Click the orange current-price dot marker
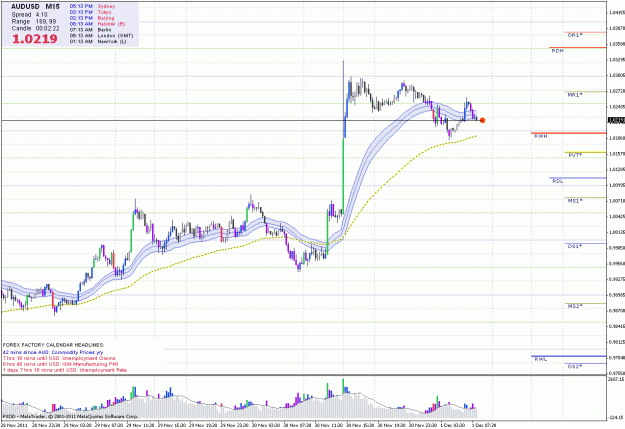 482,120
